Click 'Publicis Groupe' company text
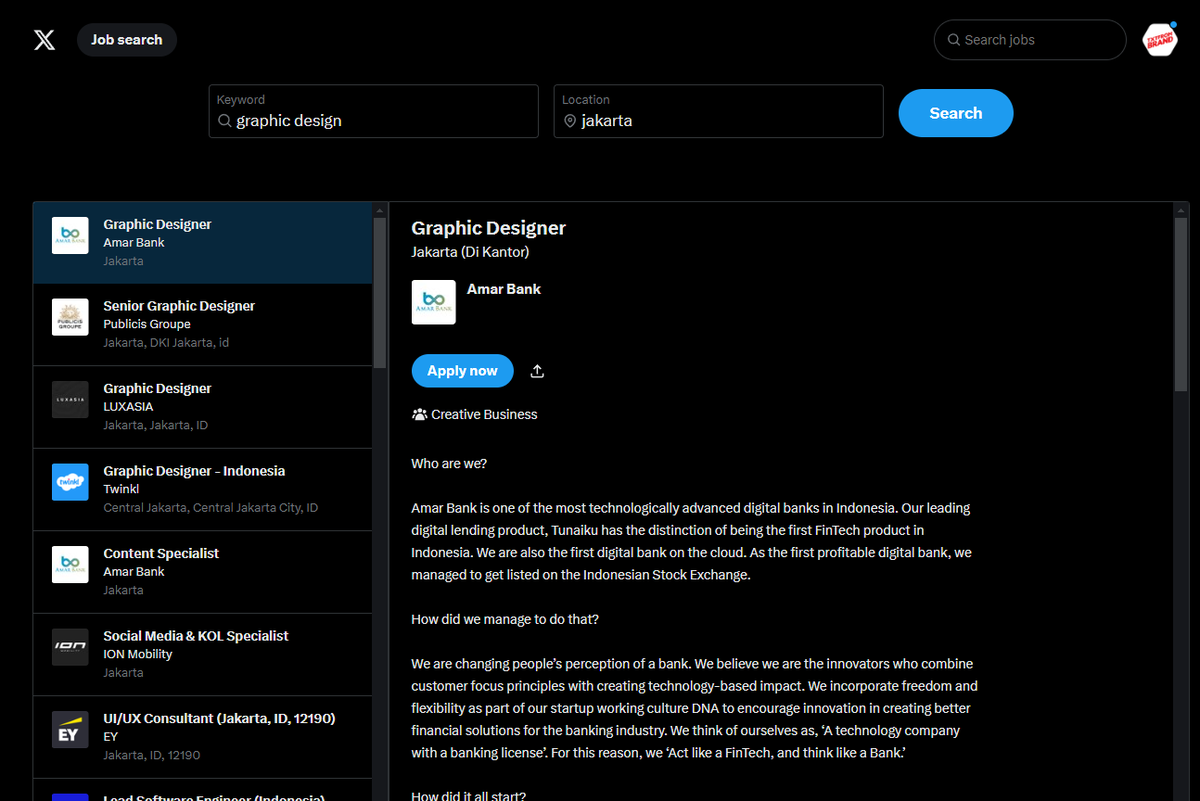This screenshot has width=1200, height=801. click(147, 324)
